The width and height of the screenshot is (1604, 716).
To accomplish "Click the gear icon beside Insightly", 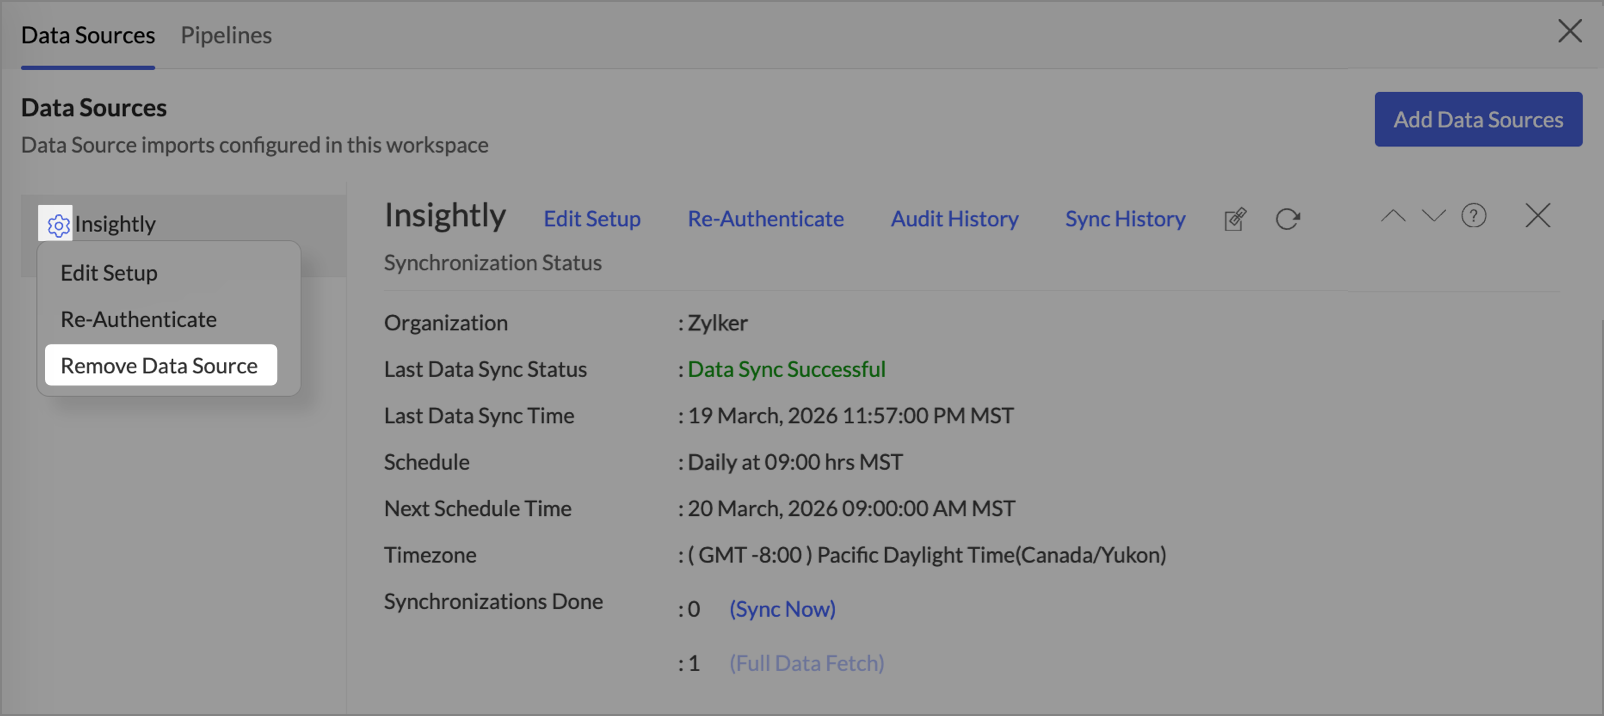I will click(58, 225).
